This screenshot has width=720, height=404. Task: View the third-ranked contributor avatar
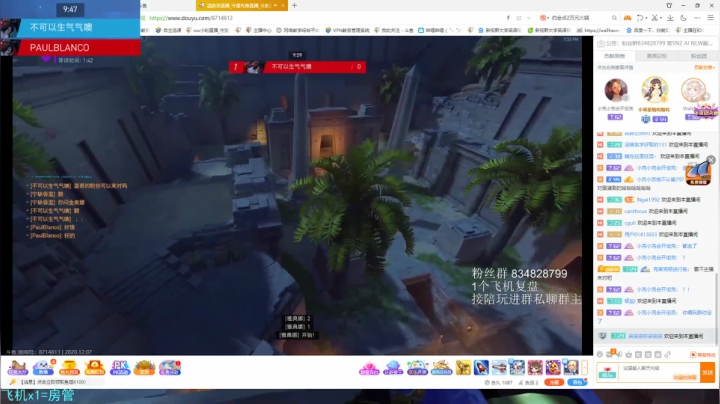(x=693, y=90)
